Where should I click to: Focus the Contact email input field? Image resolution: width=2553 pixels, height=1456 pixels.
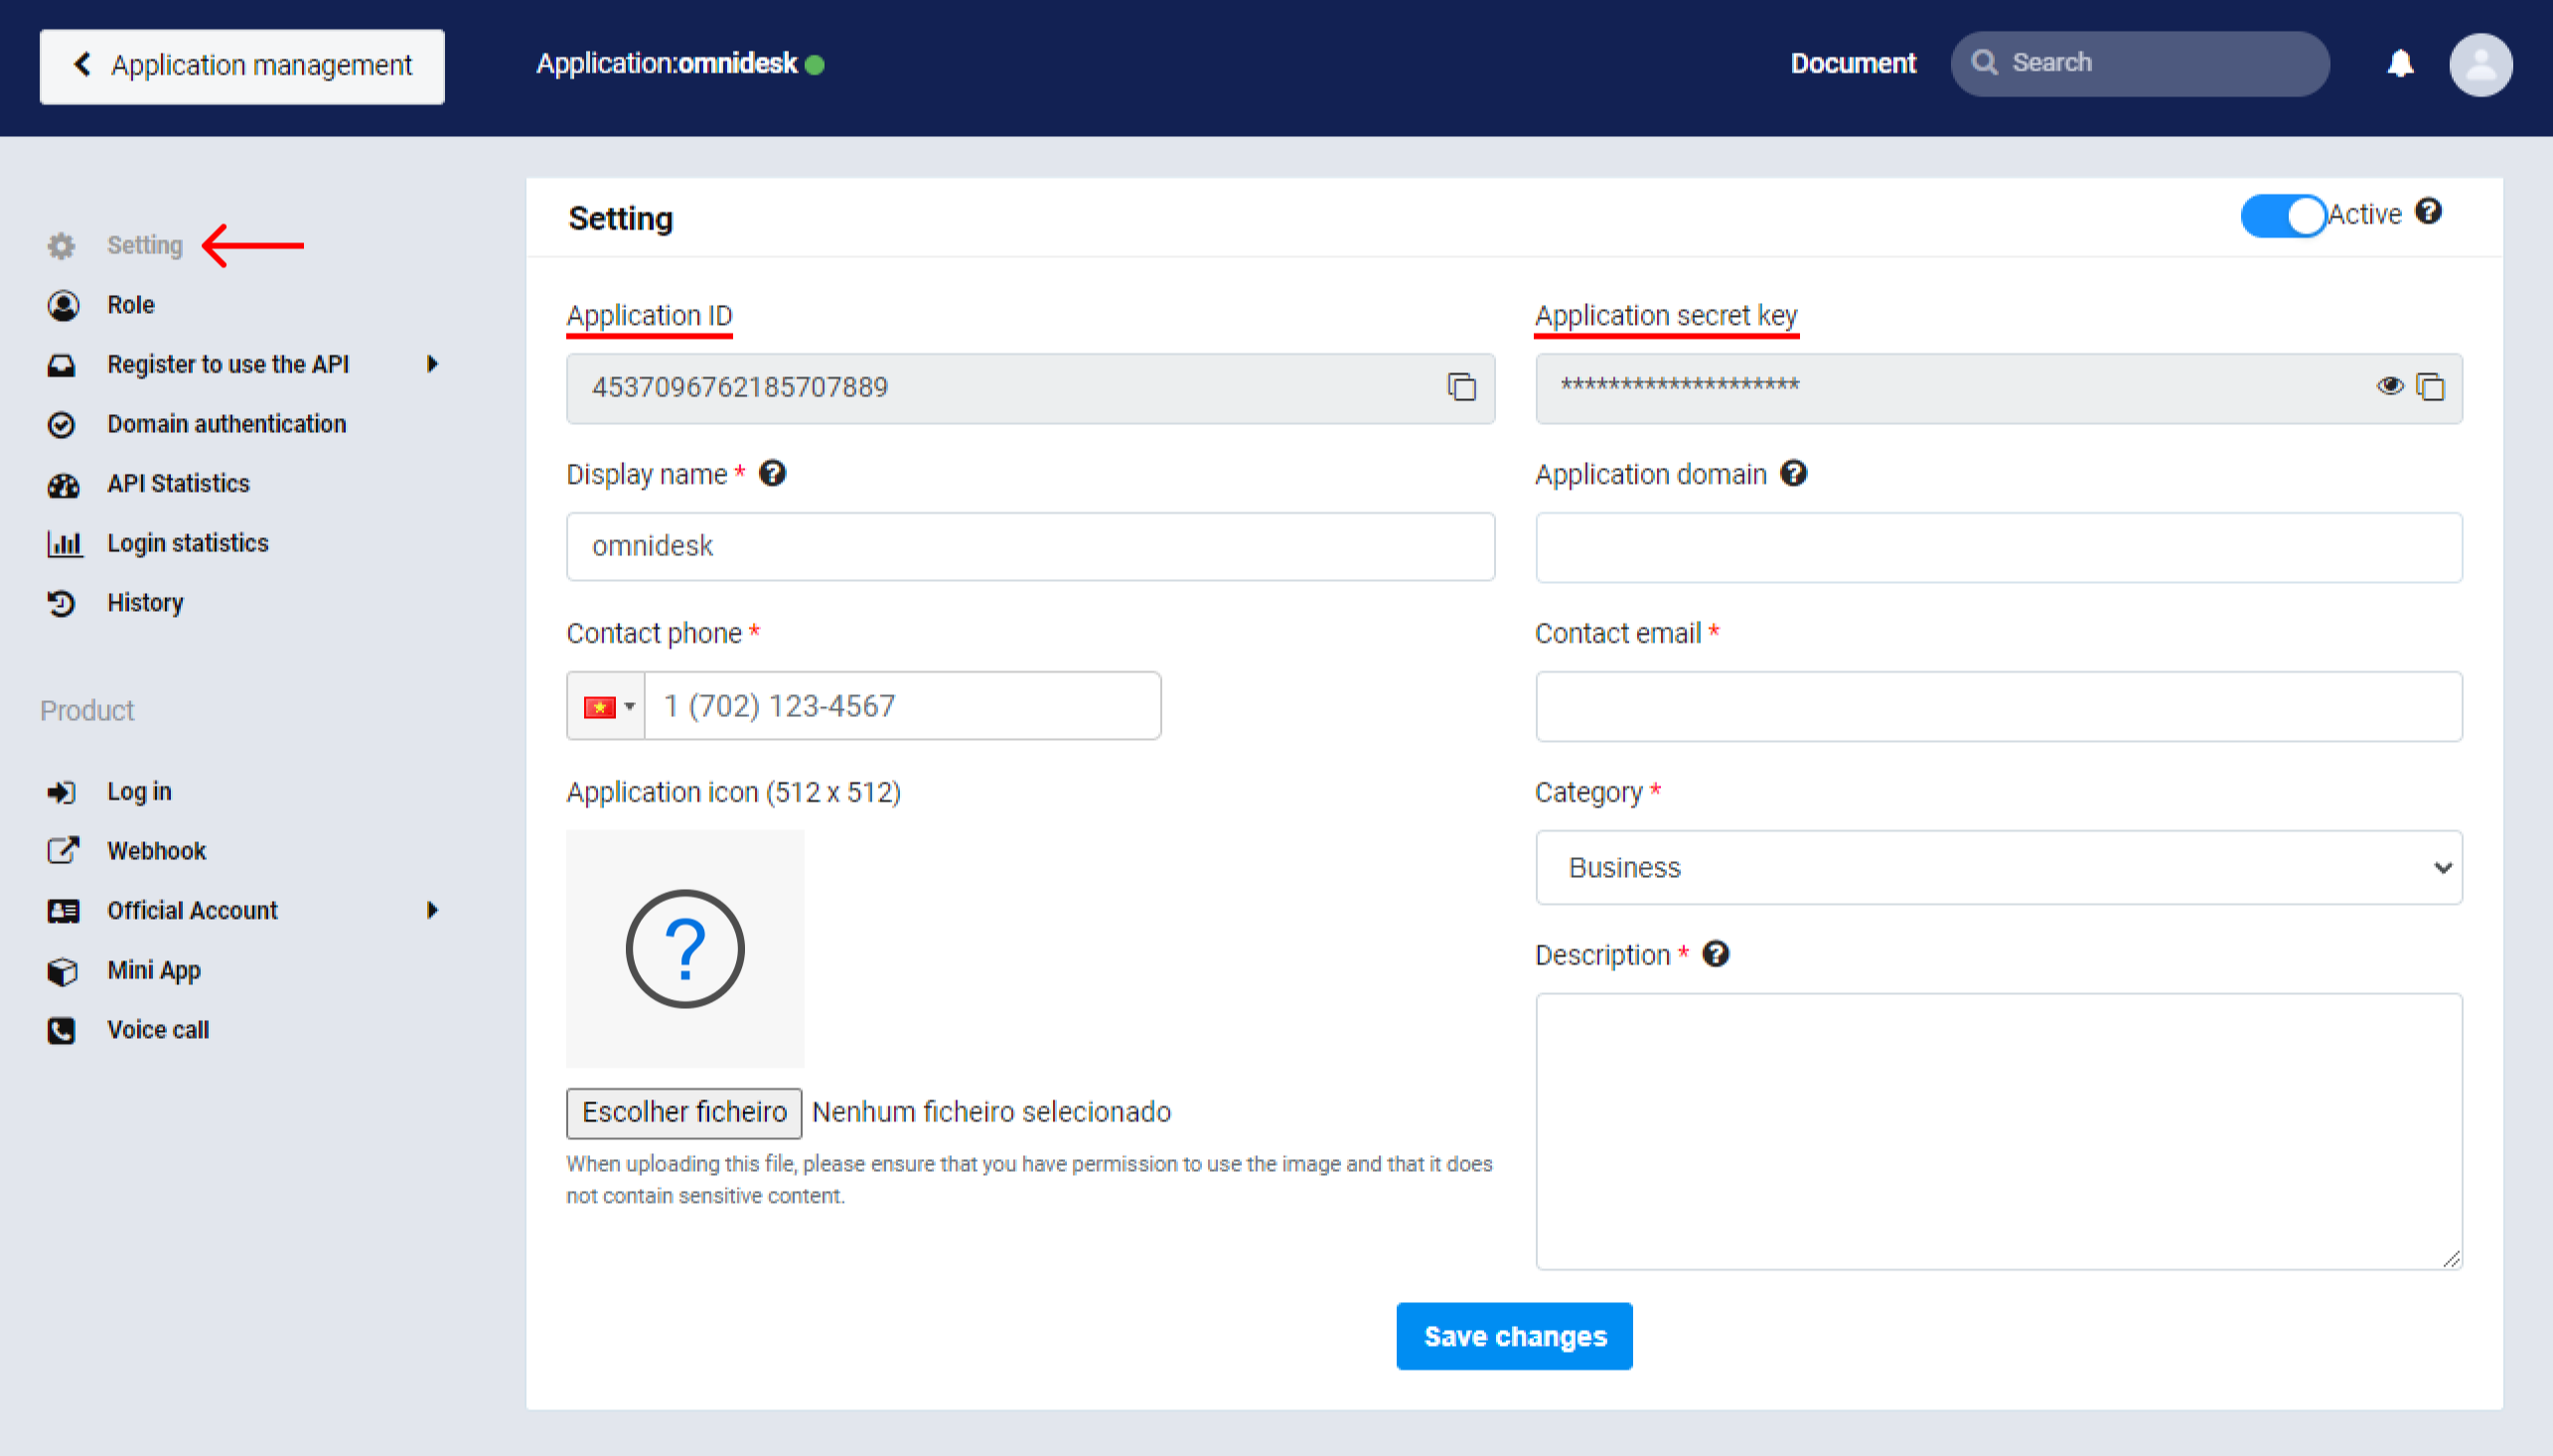pos(1998,706)
